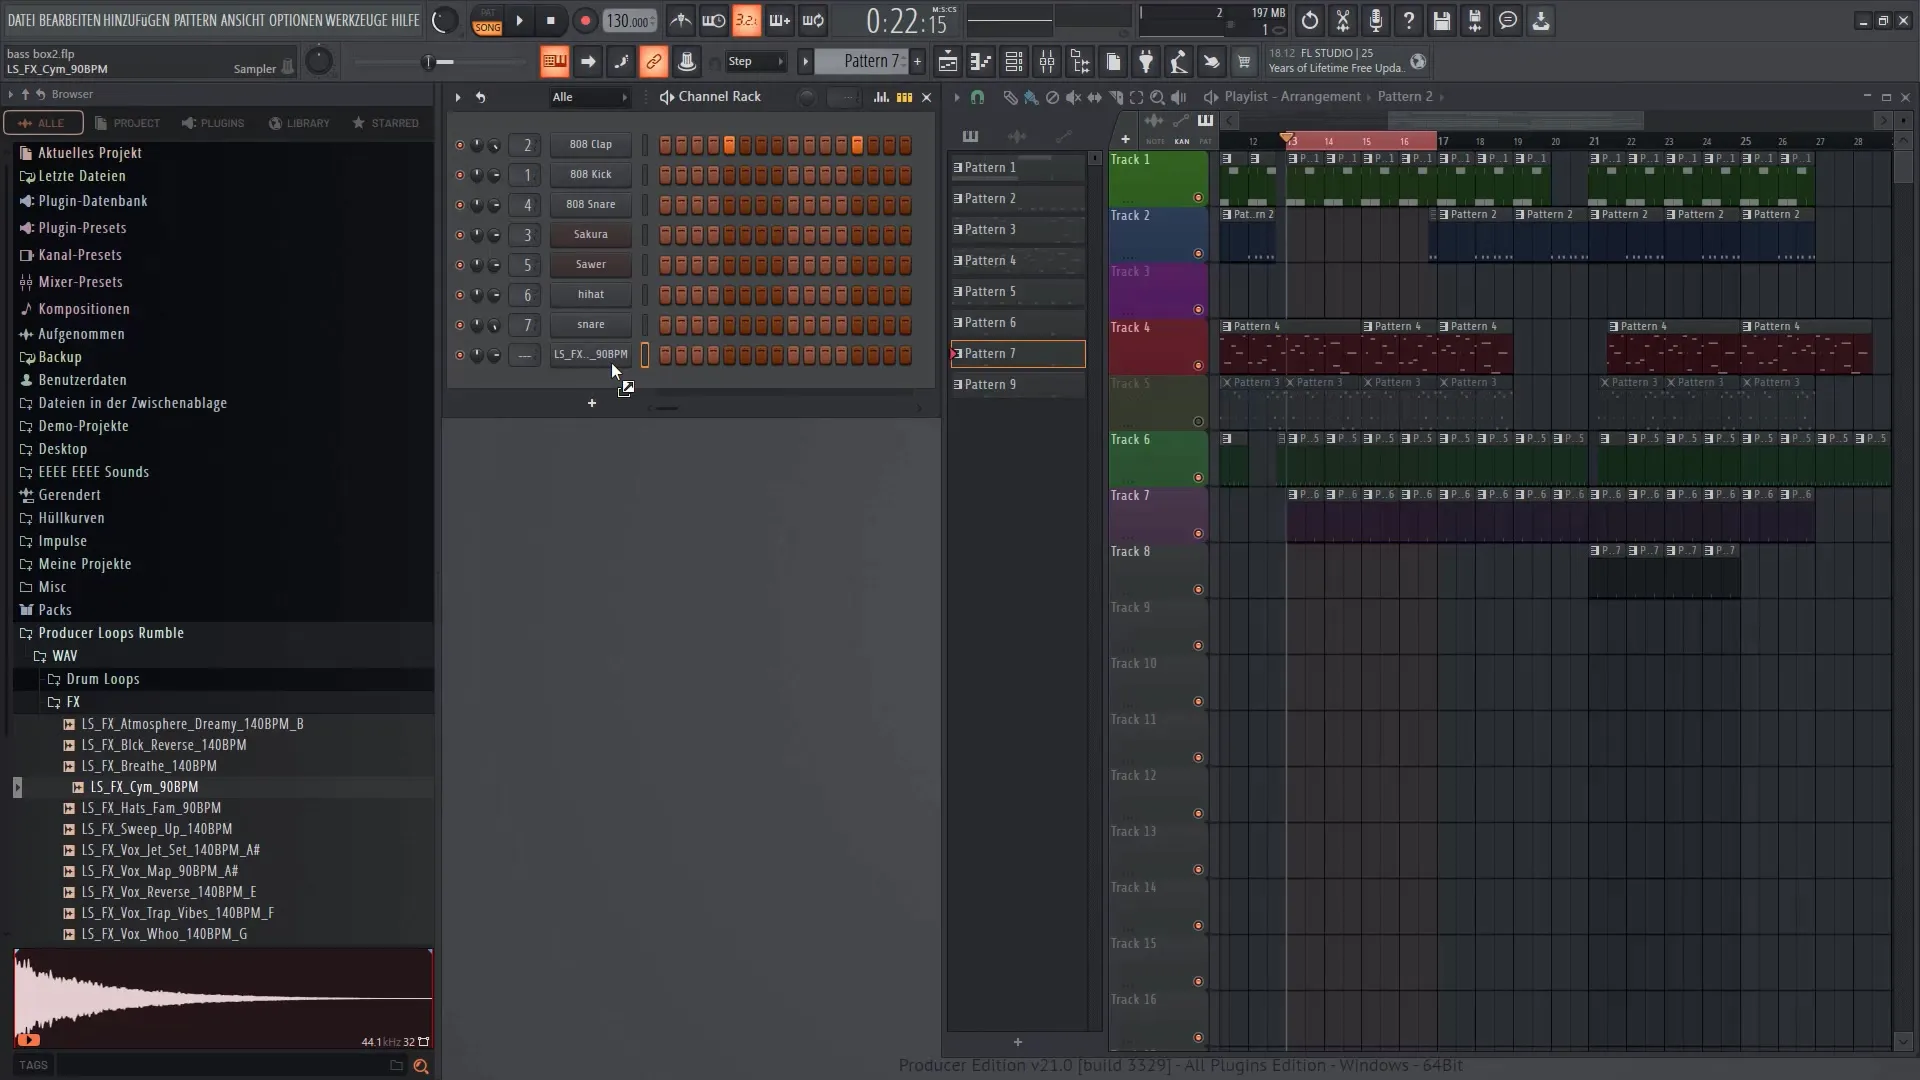Image resolution: width=1920 pixels, height=1080 pixels.
Task: Toggle Track 4 mute dot in Playlist
Action: coord(1198,366)
